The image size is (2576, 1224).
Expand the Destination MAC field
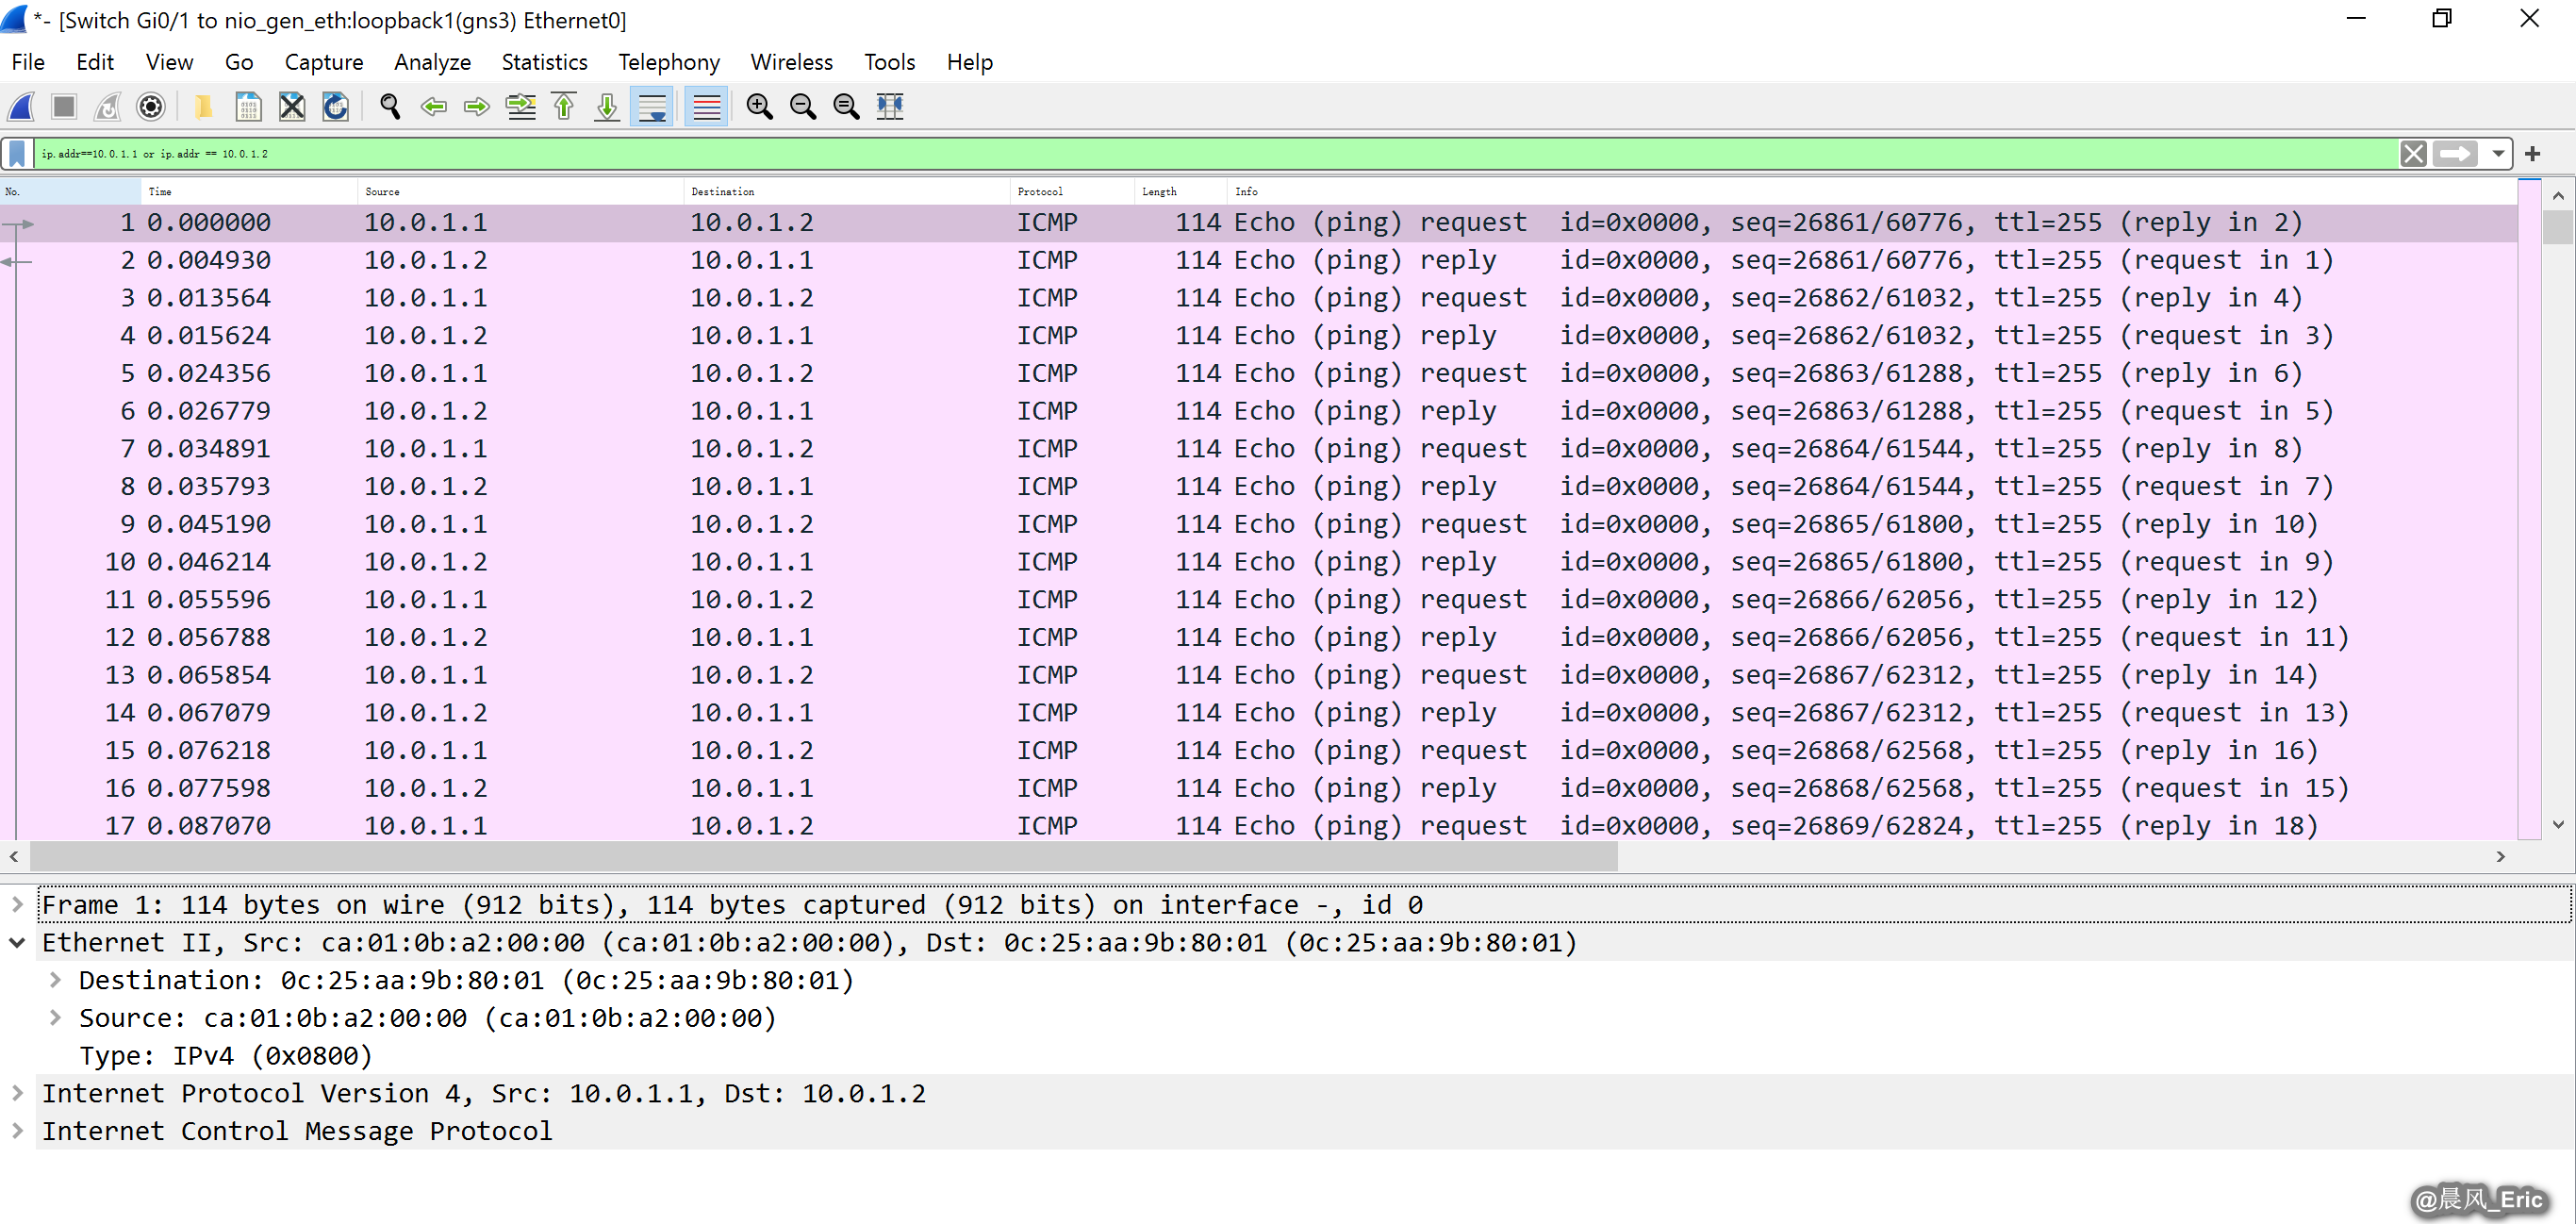(x=55, y=980)
